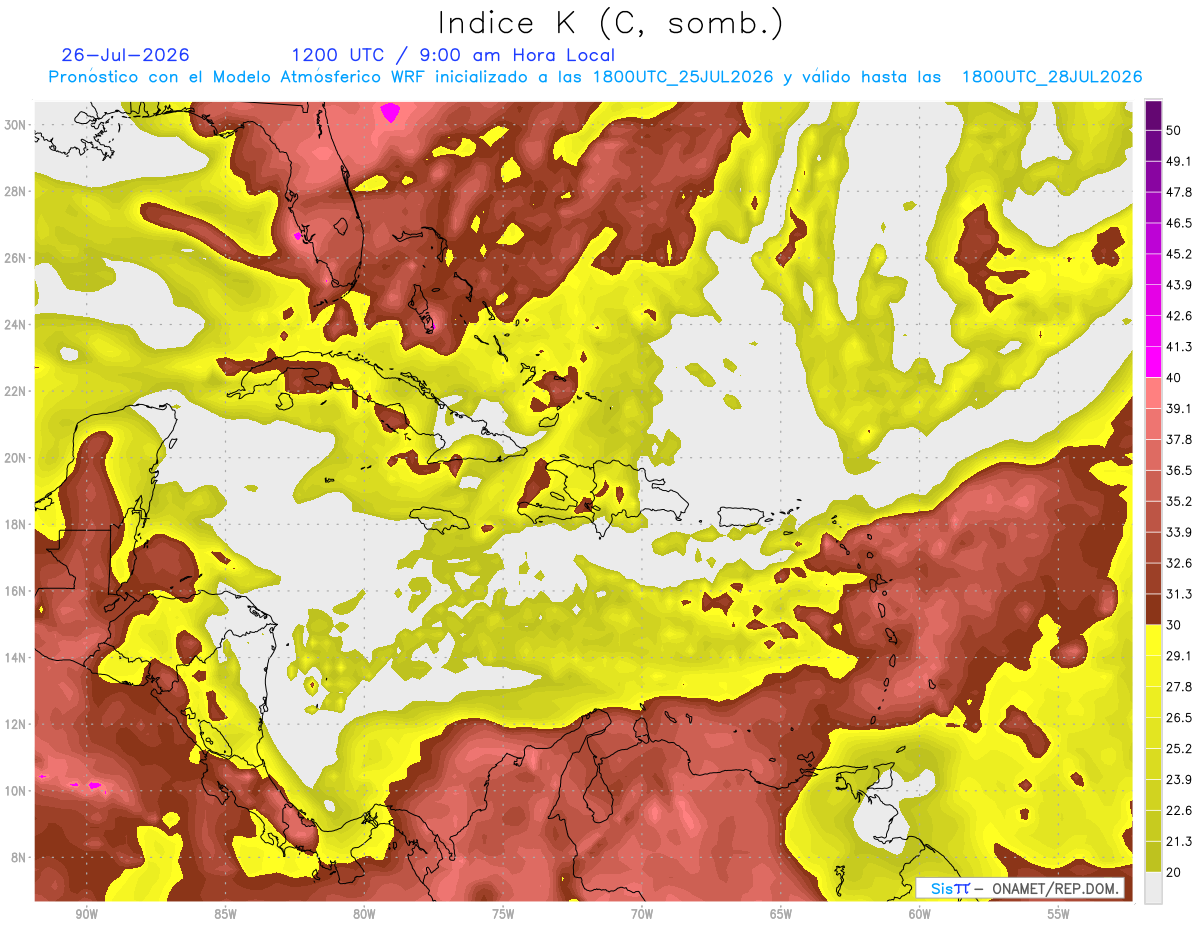
Task: Click the '29.1' value on the color scale
Action: click(1178, 656)
